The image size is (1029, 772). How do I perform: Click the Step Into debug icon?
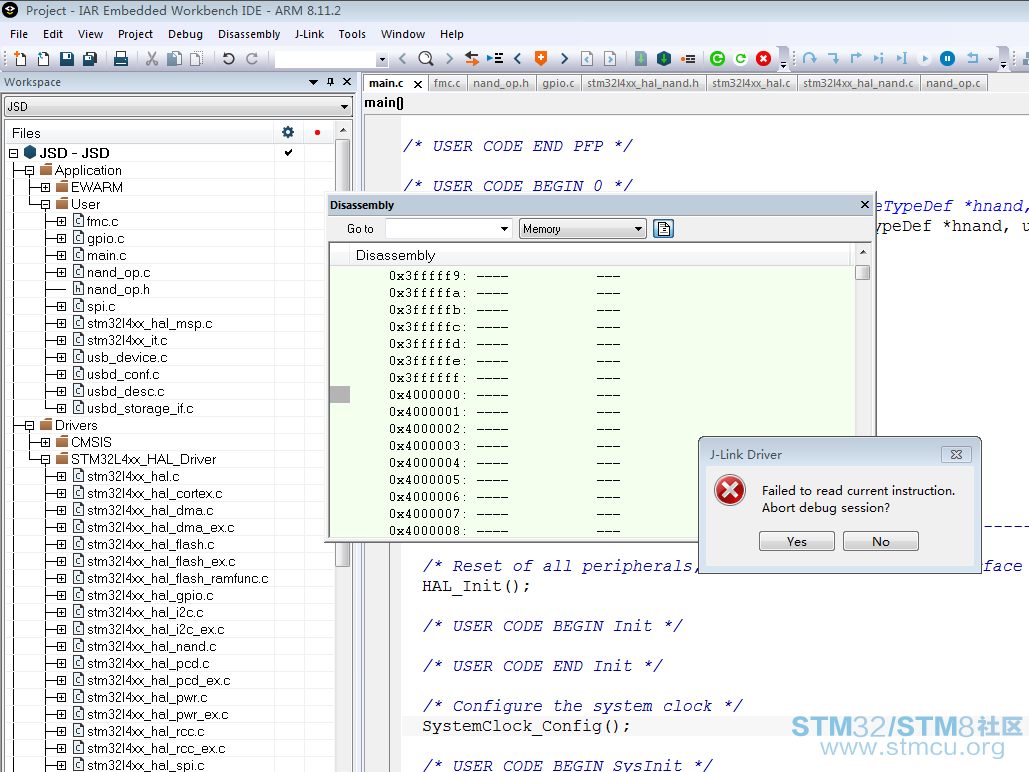pos(833,59)
